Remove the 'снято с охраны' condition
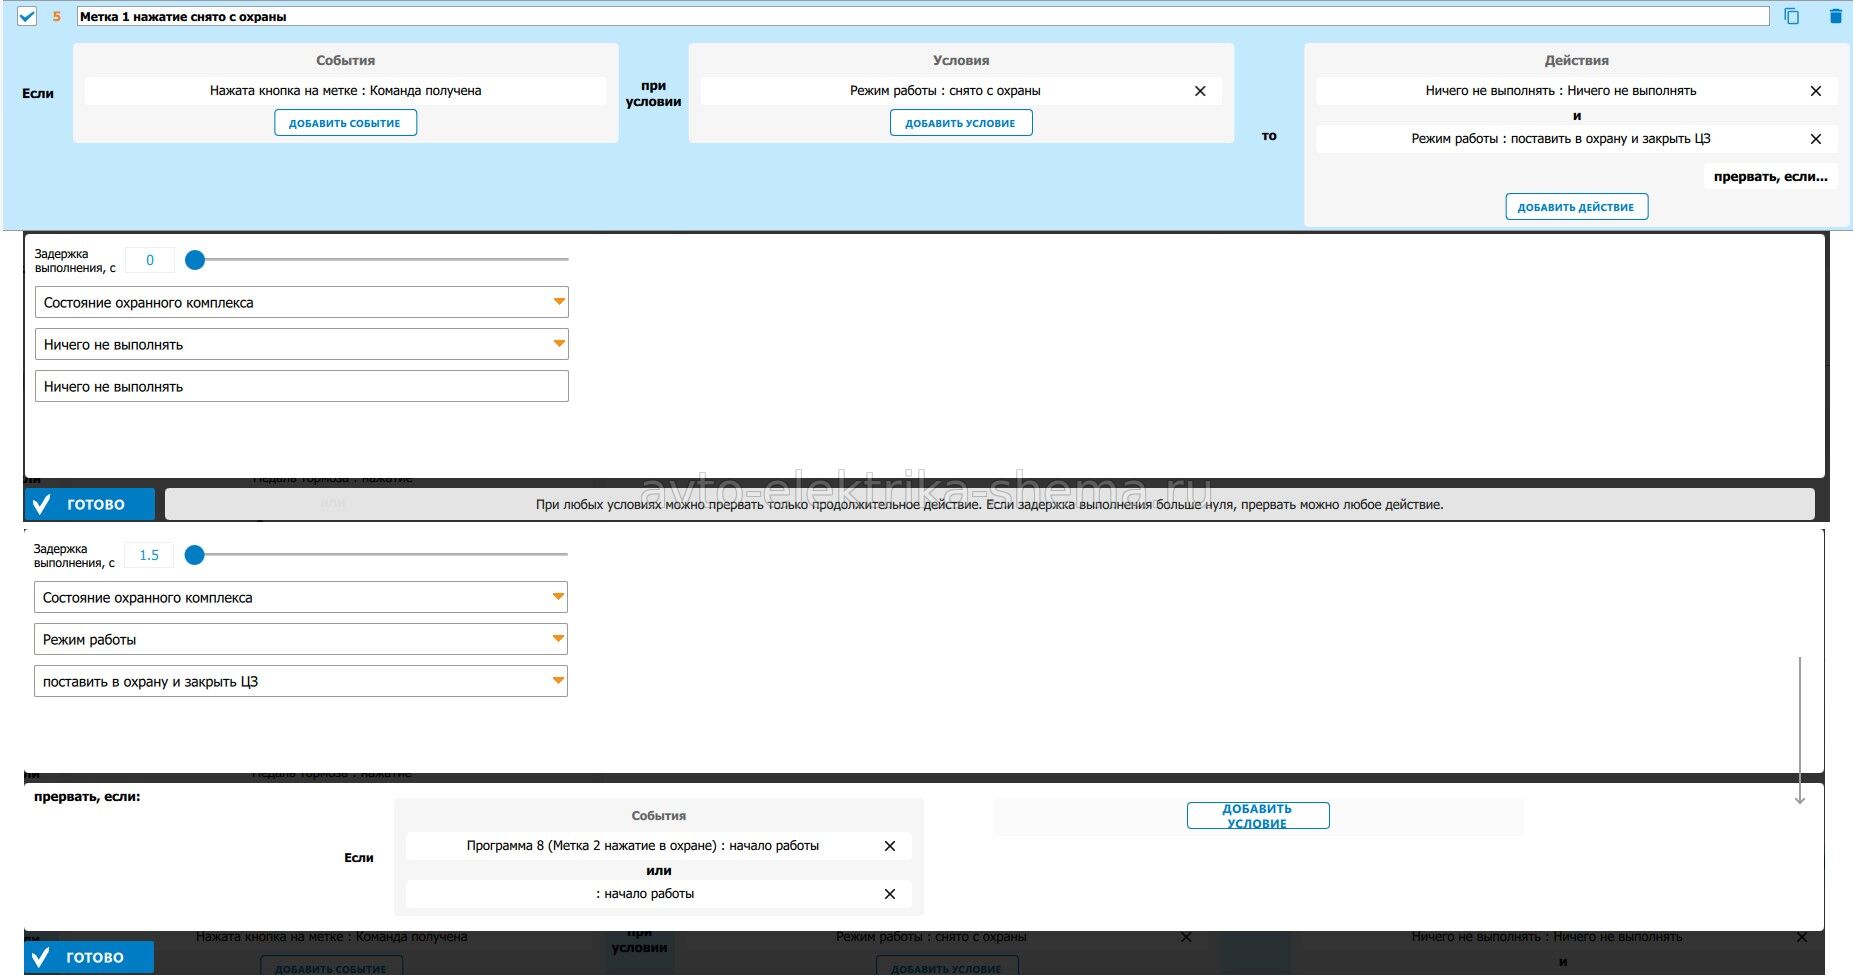1853x978 pixels. [1200, 91]
